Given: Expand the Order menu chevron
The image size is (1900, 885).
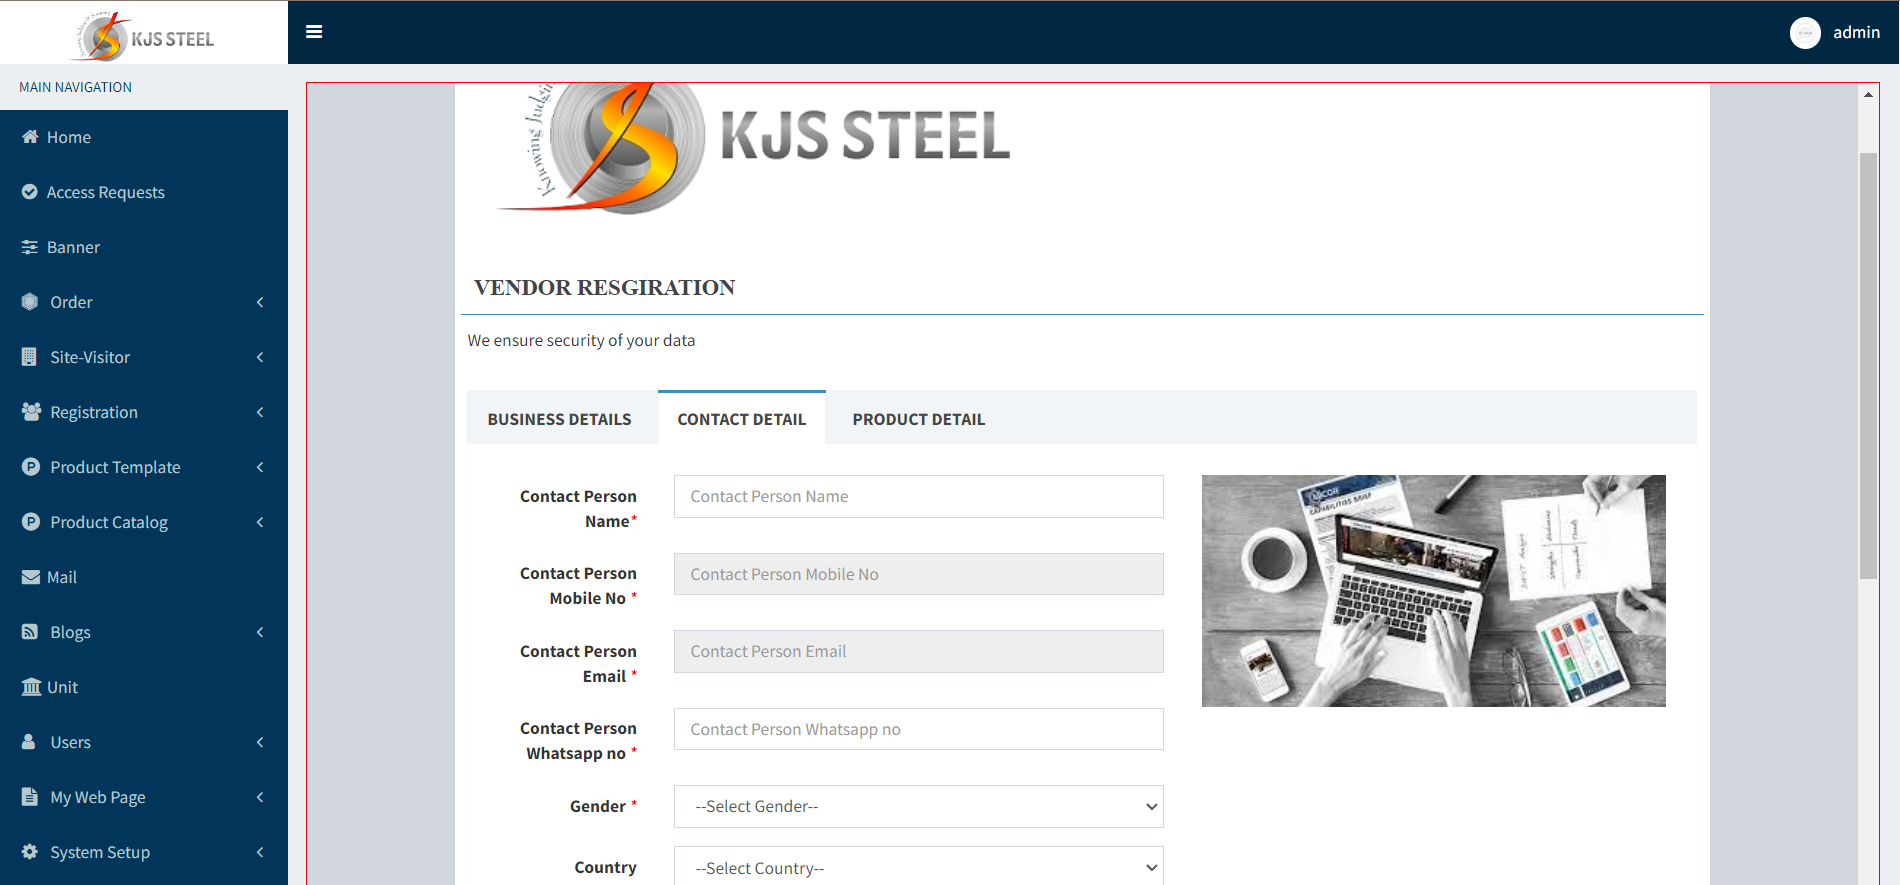Looking at the screenshot, I should (260, 302).
